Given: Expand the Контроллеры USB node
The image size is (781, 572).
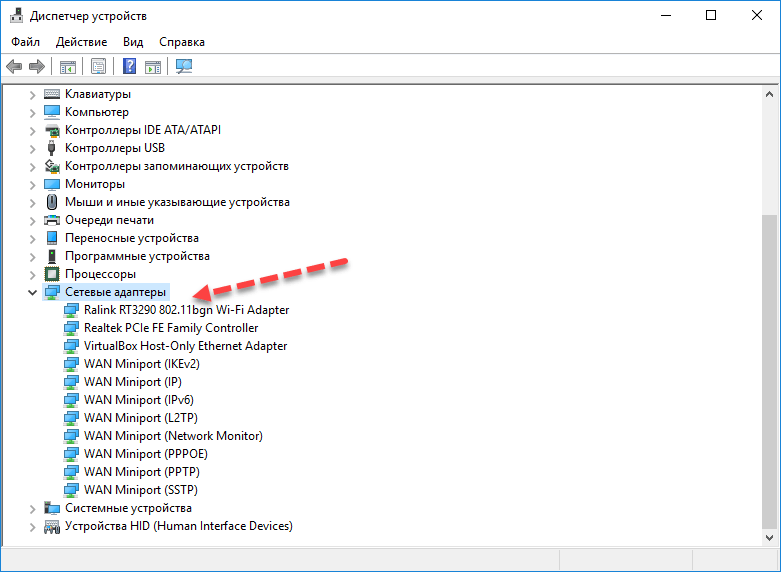Looking at the screenshot, I should pos(32,148).
